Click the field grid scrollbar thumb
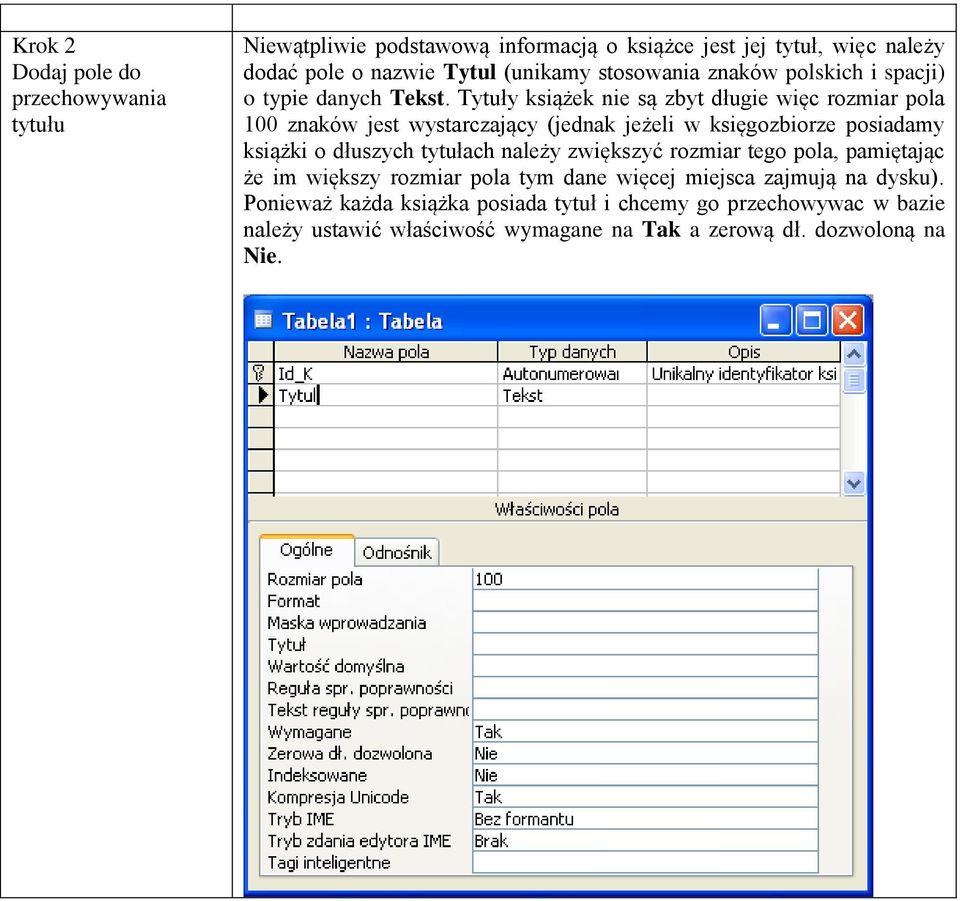The image size is (960, 901). tap(853, 380)
